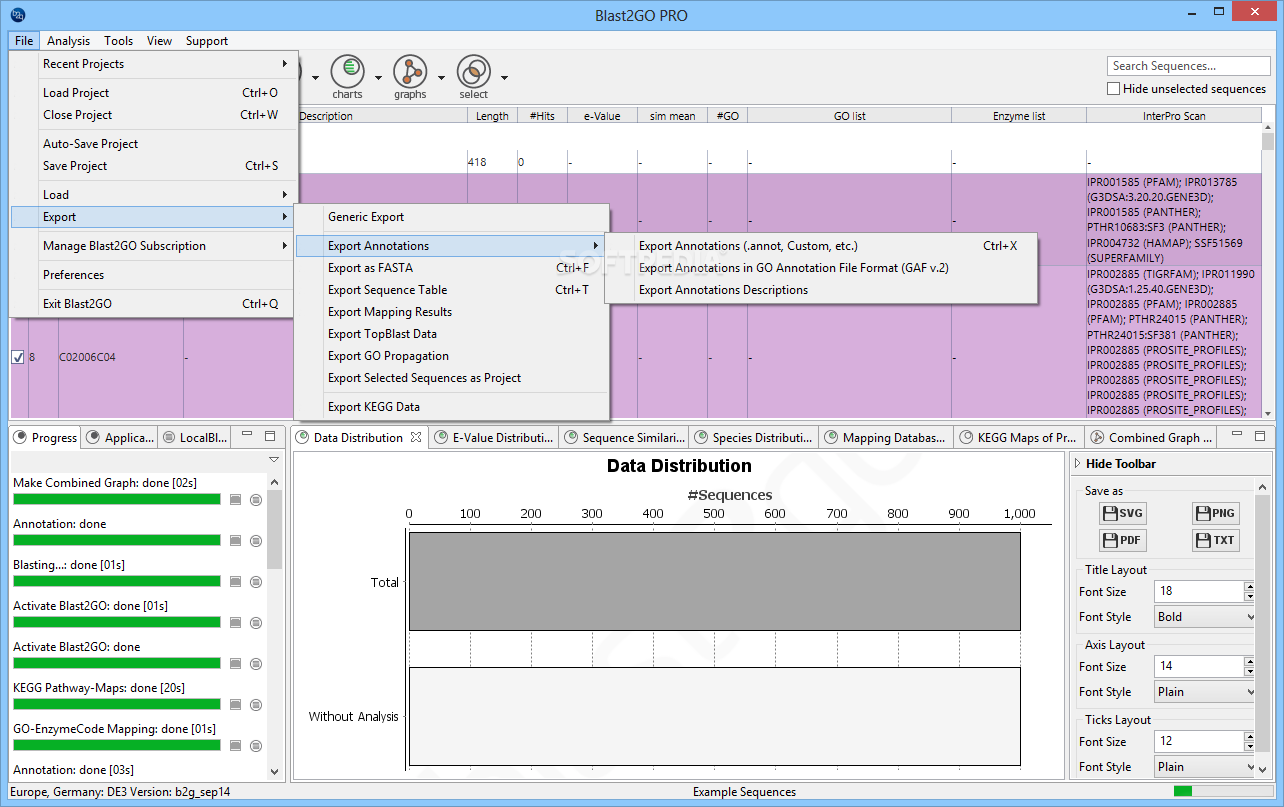Screen dimensions: 1284x807
Task: Click square icon beside Annotation: done bar
Action: click(235, 540)
